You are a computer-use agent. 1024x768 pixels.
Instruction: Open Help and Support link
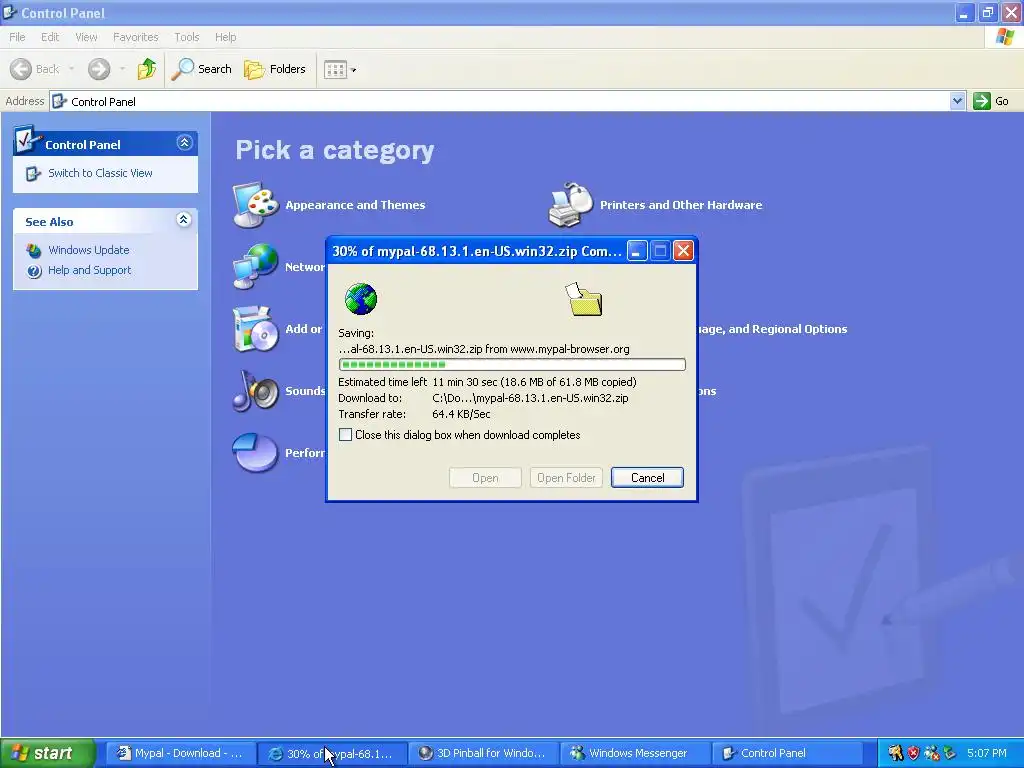coord(89,270)
